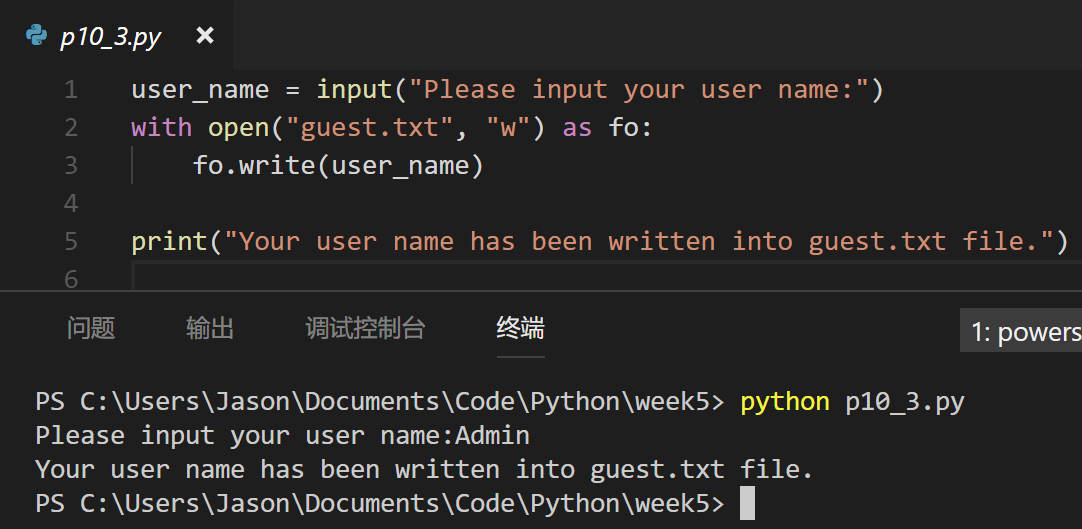Expand the 1: powershell terminal dropdown
The width and height of the screenshot is (1082, 529).
tap(1021, 332)
